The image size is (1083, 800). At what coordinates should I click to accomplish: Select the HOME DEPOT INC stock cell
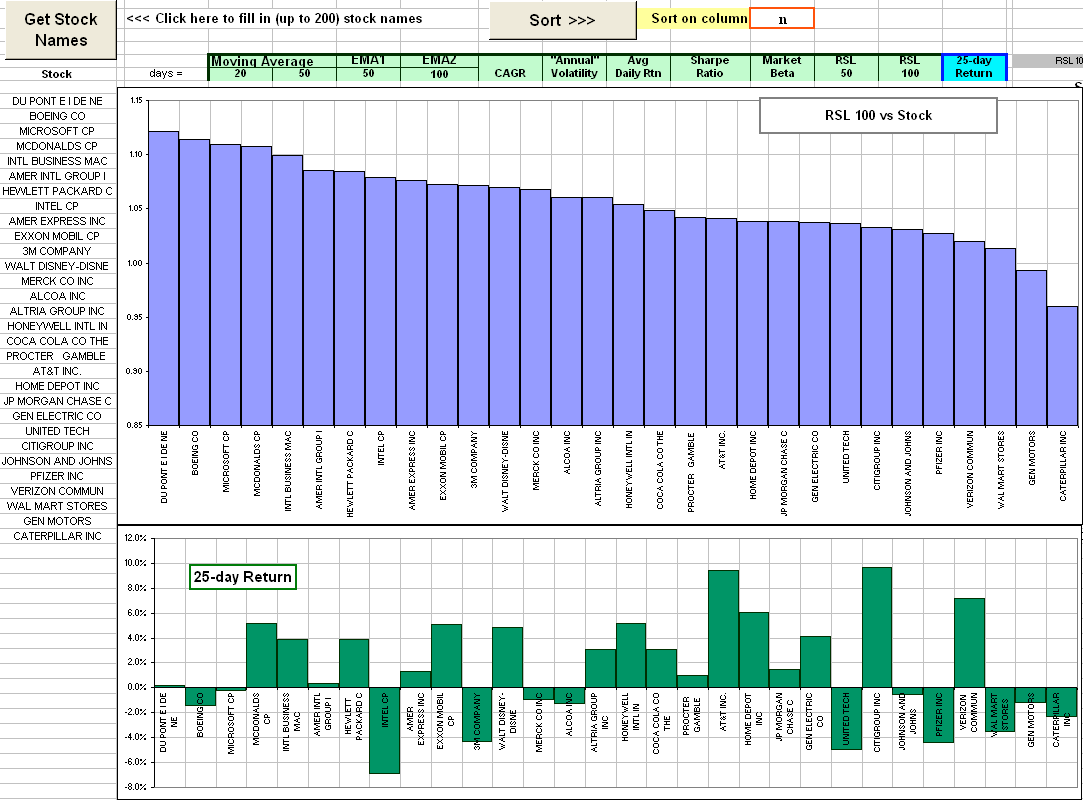click(x=57, y=386)
